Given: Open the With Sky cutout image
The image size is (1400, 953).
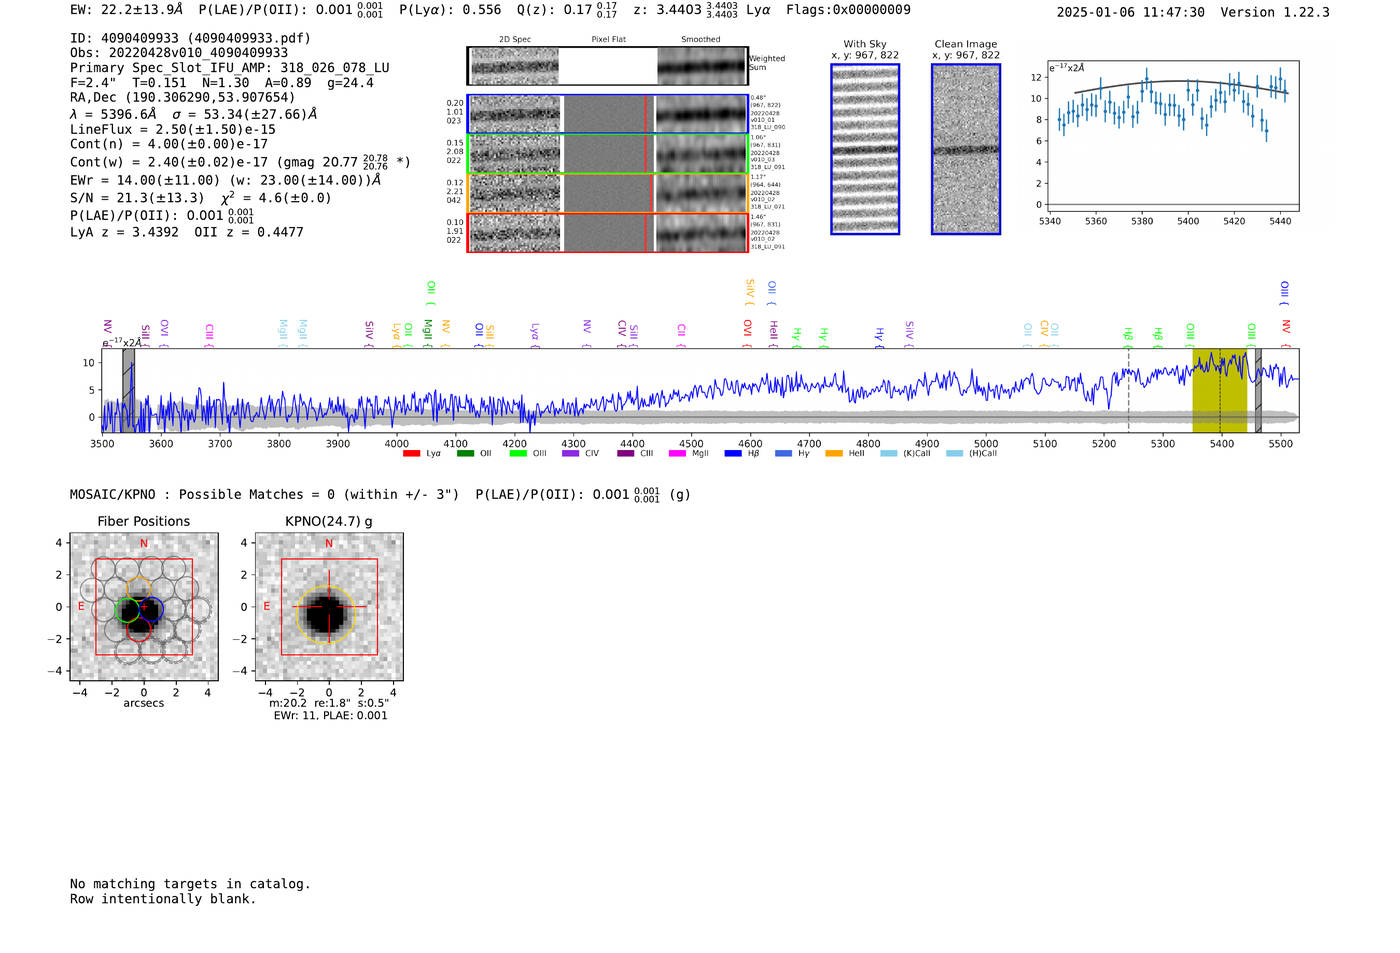Looking at the screenshot, I should (865, 149).
